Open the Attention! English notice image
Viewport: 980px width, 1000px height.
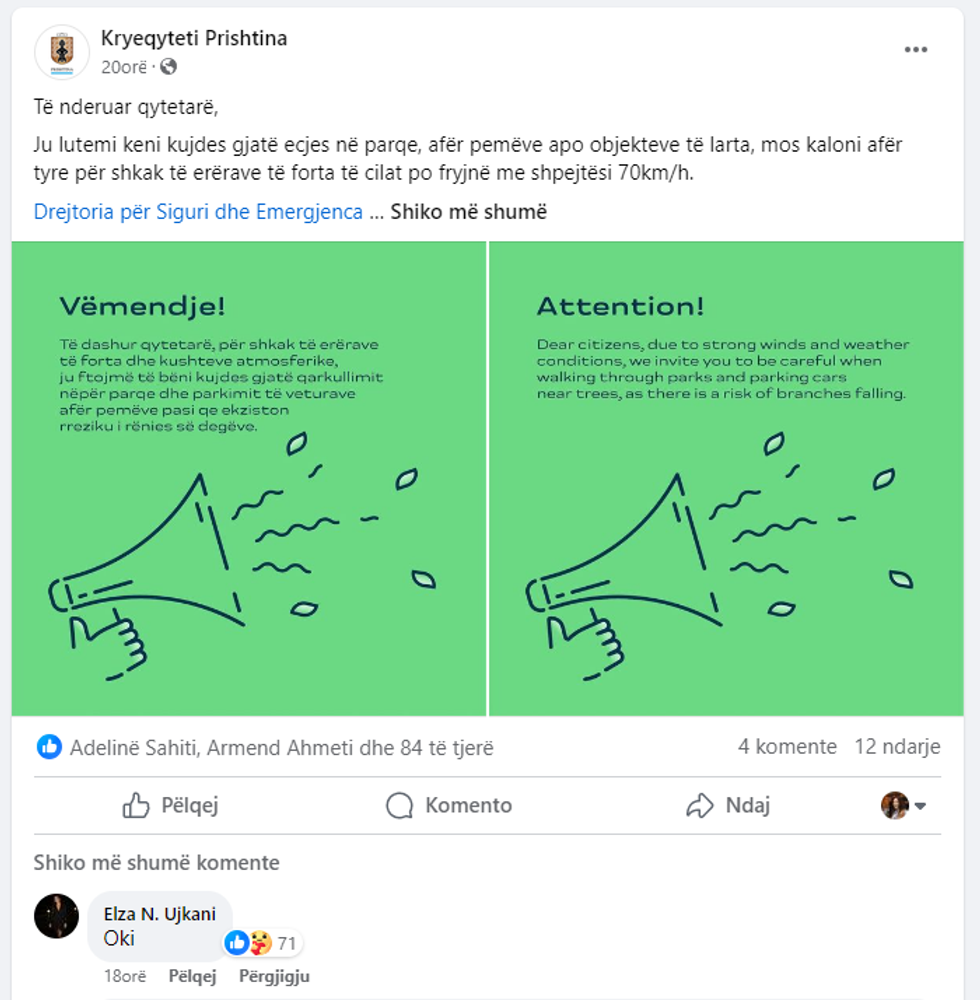[x=726, y=478]
